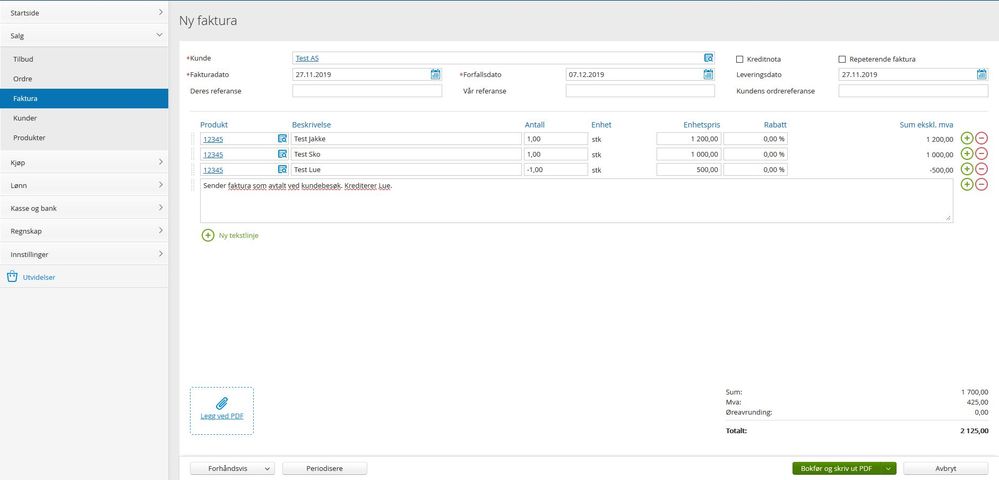Grab the drag handle of Test Lue row
The image size is (999, 480).
[192, 170]
